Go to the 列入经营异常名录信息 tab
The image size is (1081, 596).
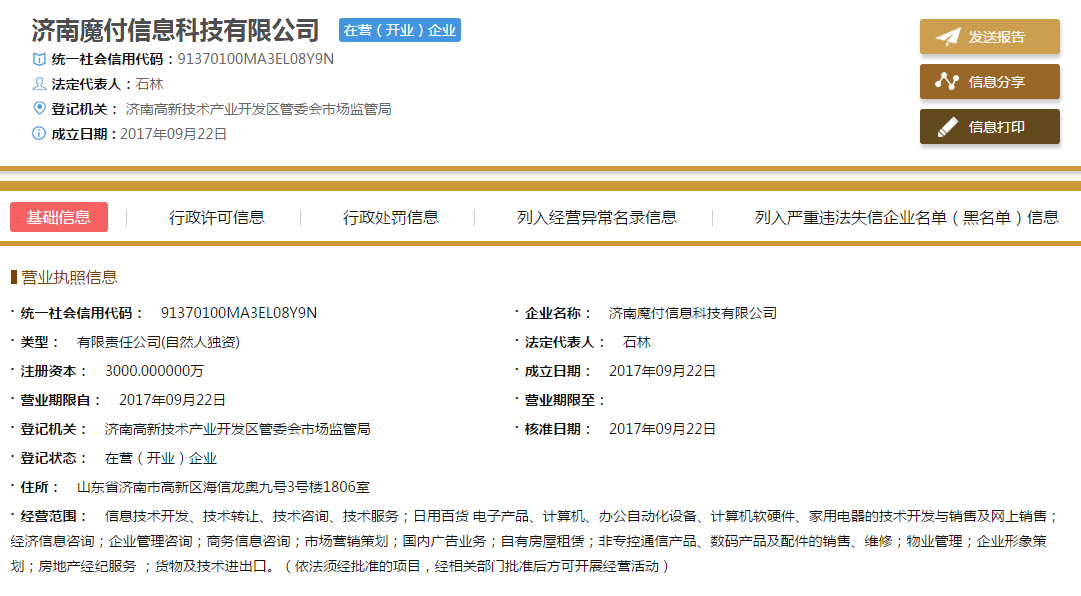[x=596, y=217]
